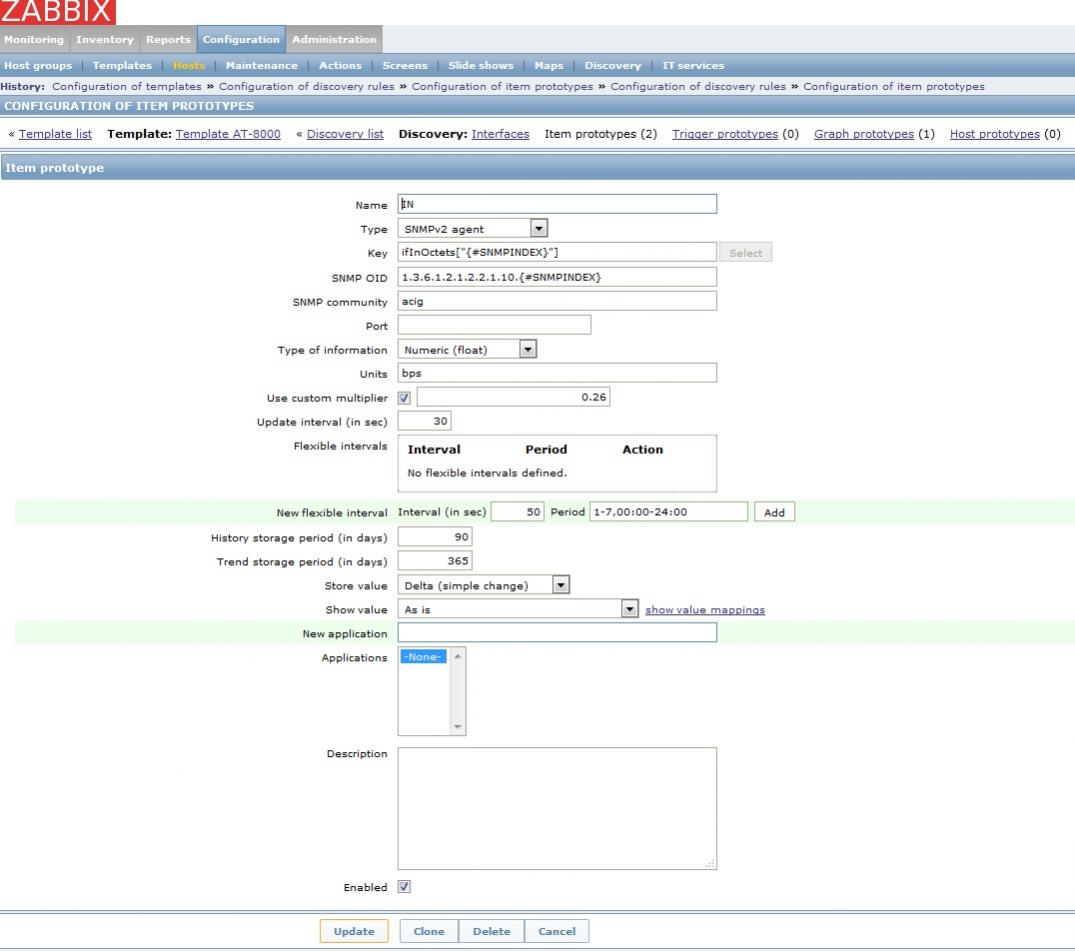Viewport: 1075px width, 951px height.
Task: Open Template AT-8000 link
Action: click(228, 134)
